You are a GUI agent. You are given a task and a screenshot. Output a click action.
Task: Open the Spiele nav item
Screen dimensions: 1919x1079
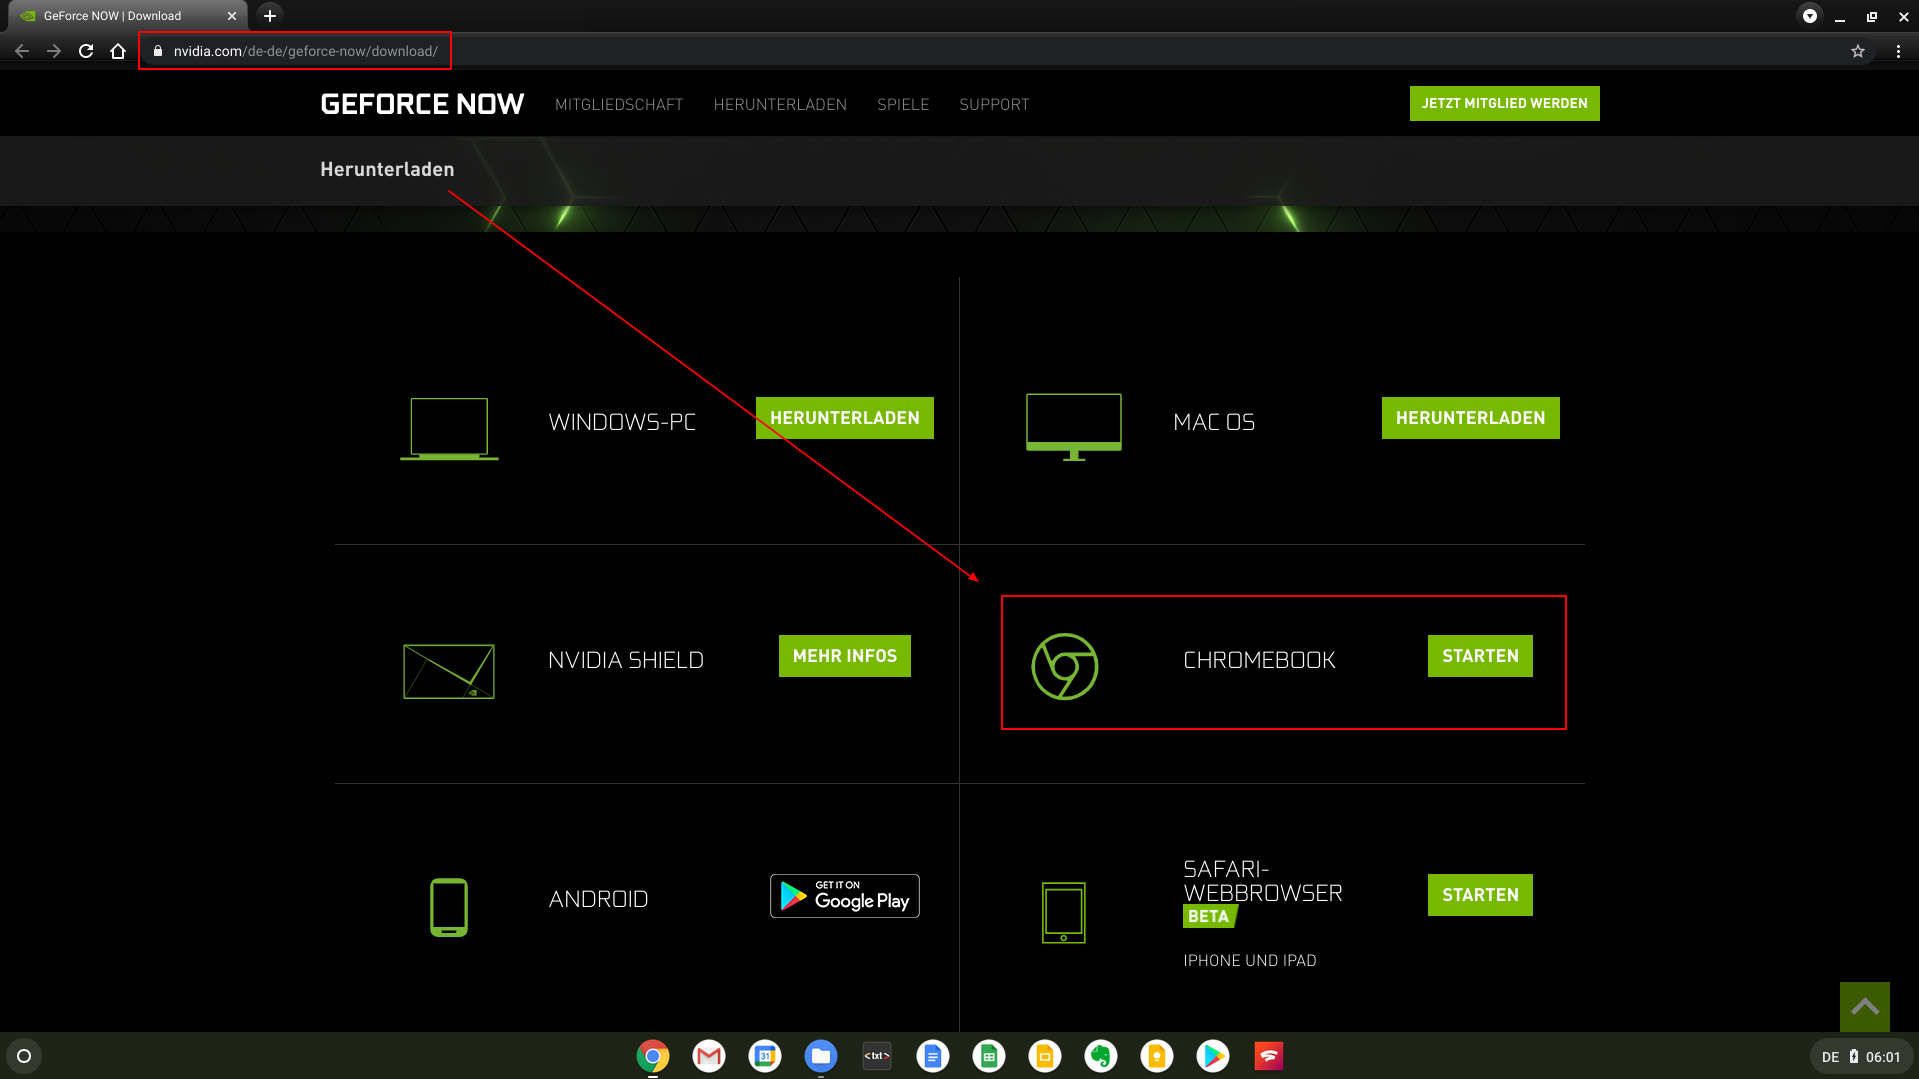[903, 104]
